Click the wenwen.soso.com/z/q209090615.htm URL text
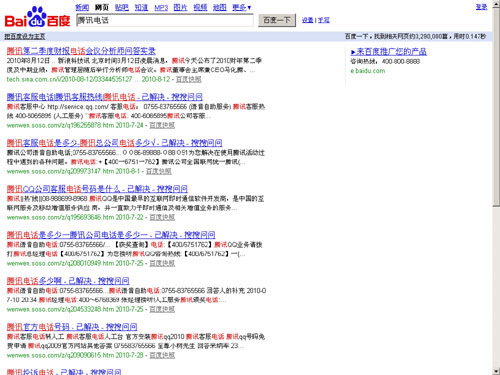This screenshot has height=375, width=500. [x=60, y=355]
